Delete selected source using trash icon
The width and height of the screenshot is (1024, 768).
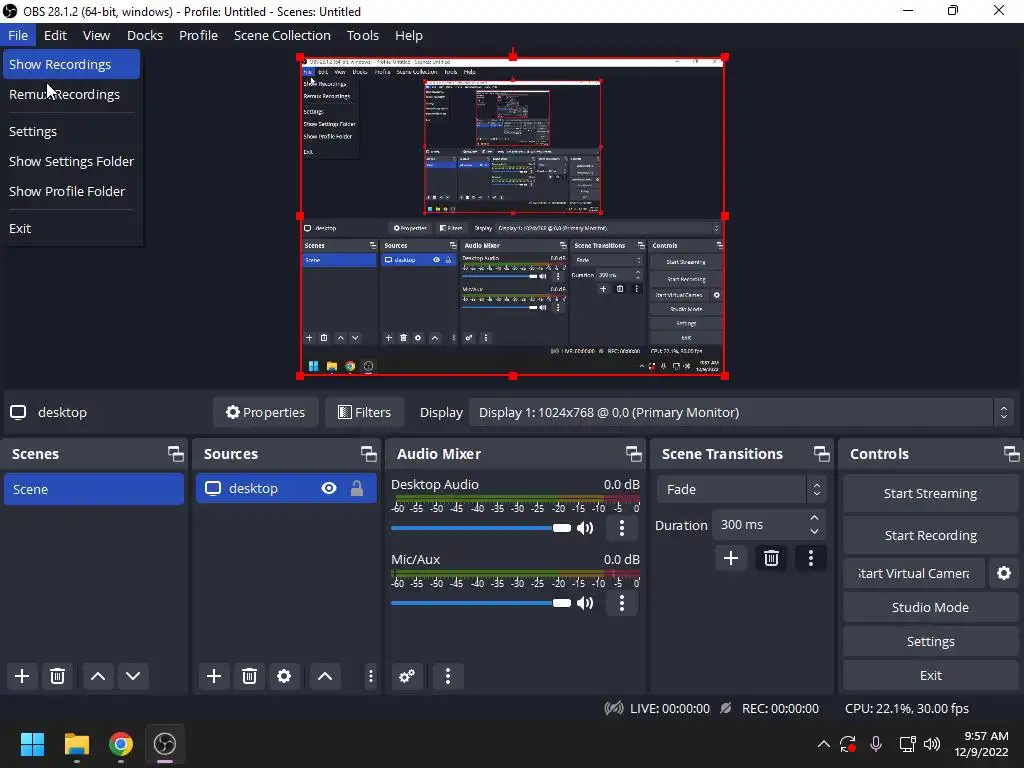(249, 676)
